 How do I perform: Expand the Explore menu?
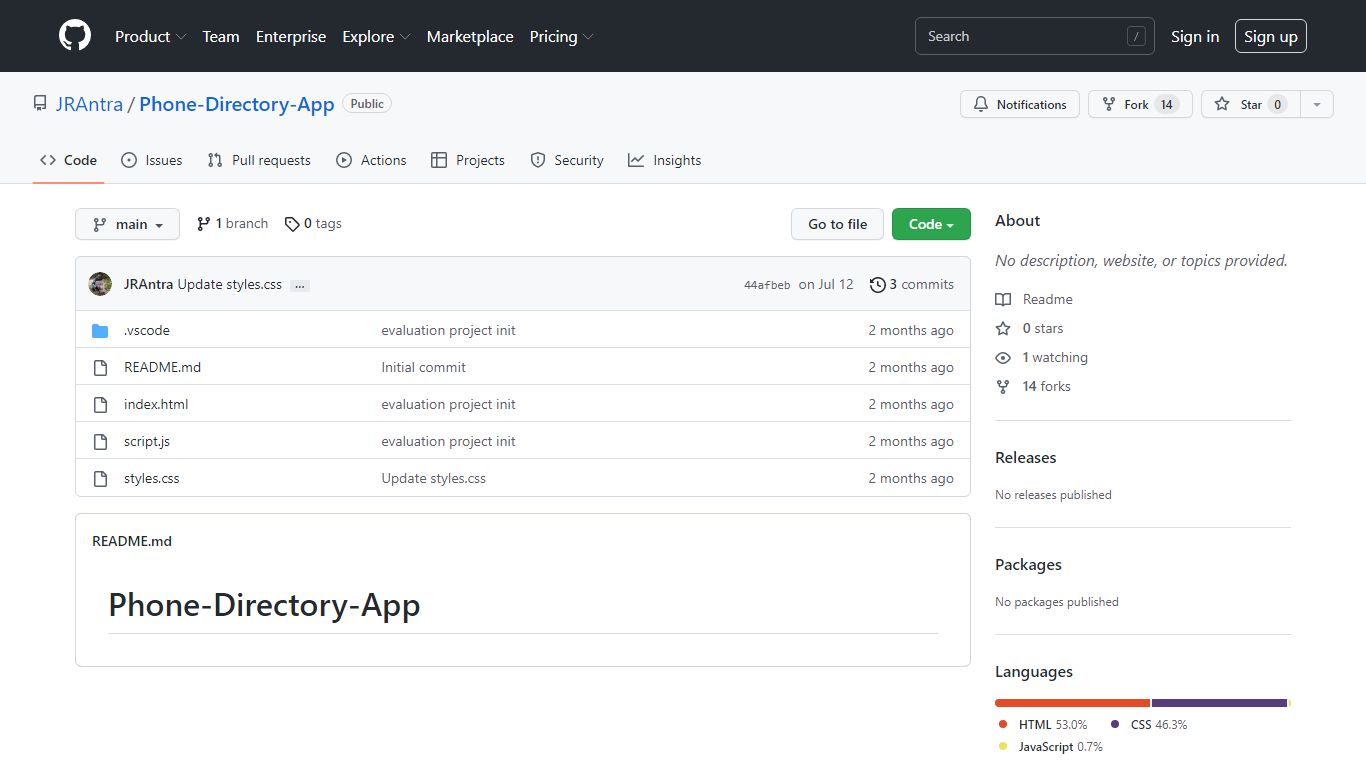[376, 36]
